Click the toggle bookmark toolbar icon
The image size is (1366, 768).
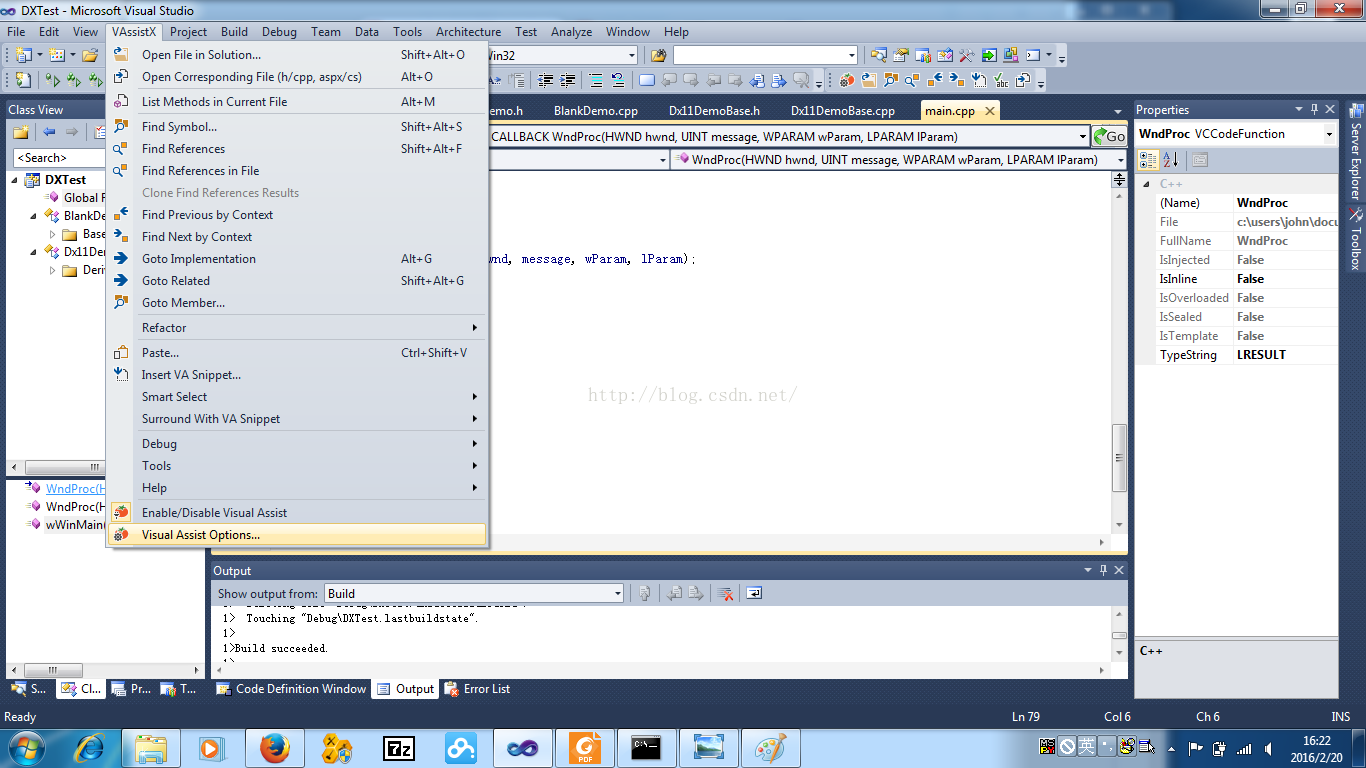coord(646,80)
